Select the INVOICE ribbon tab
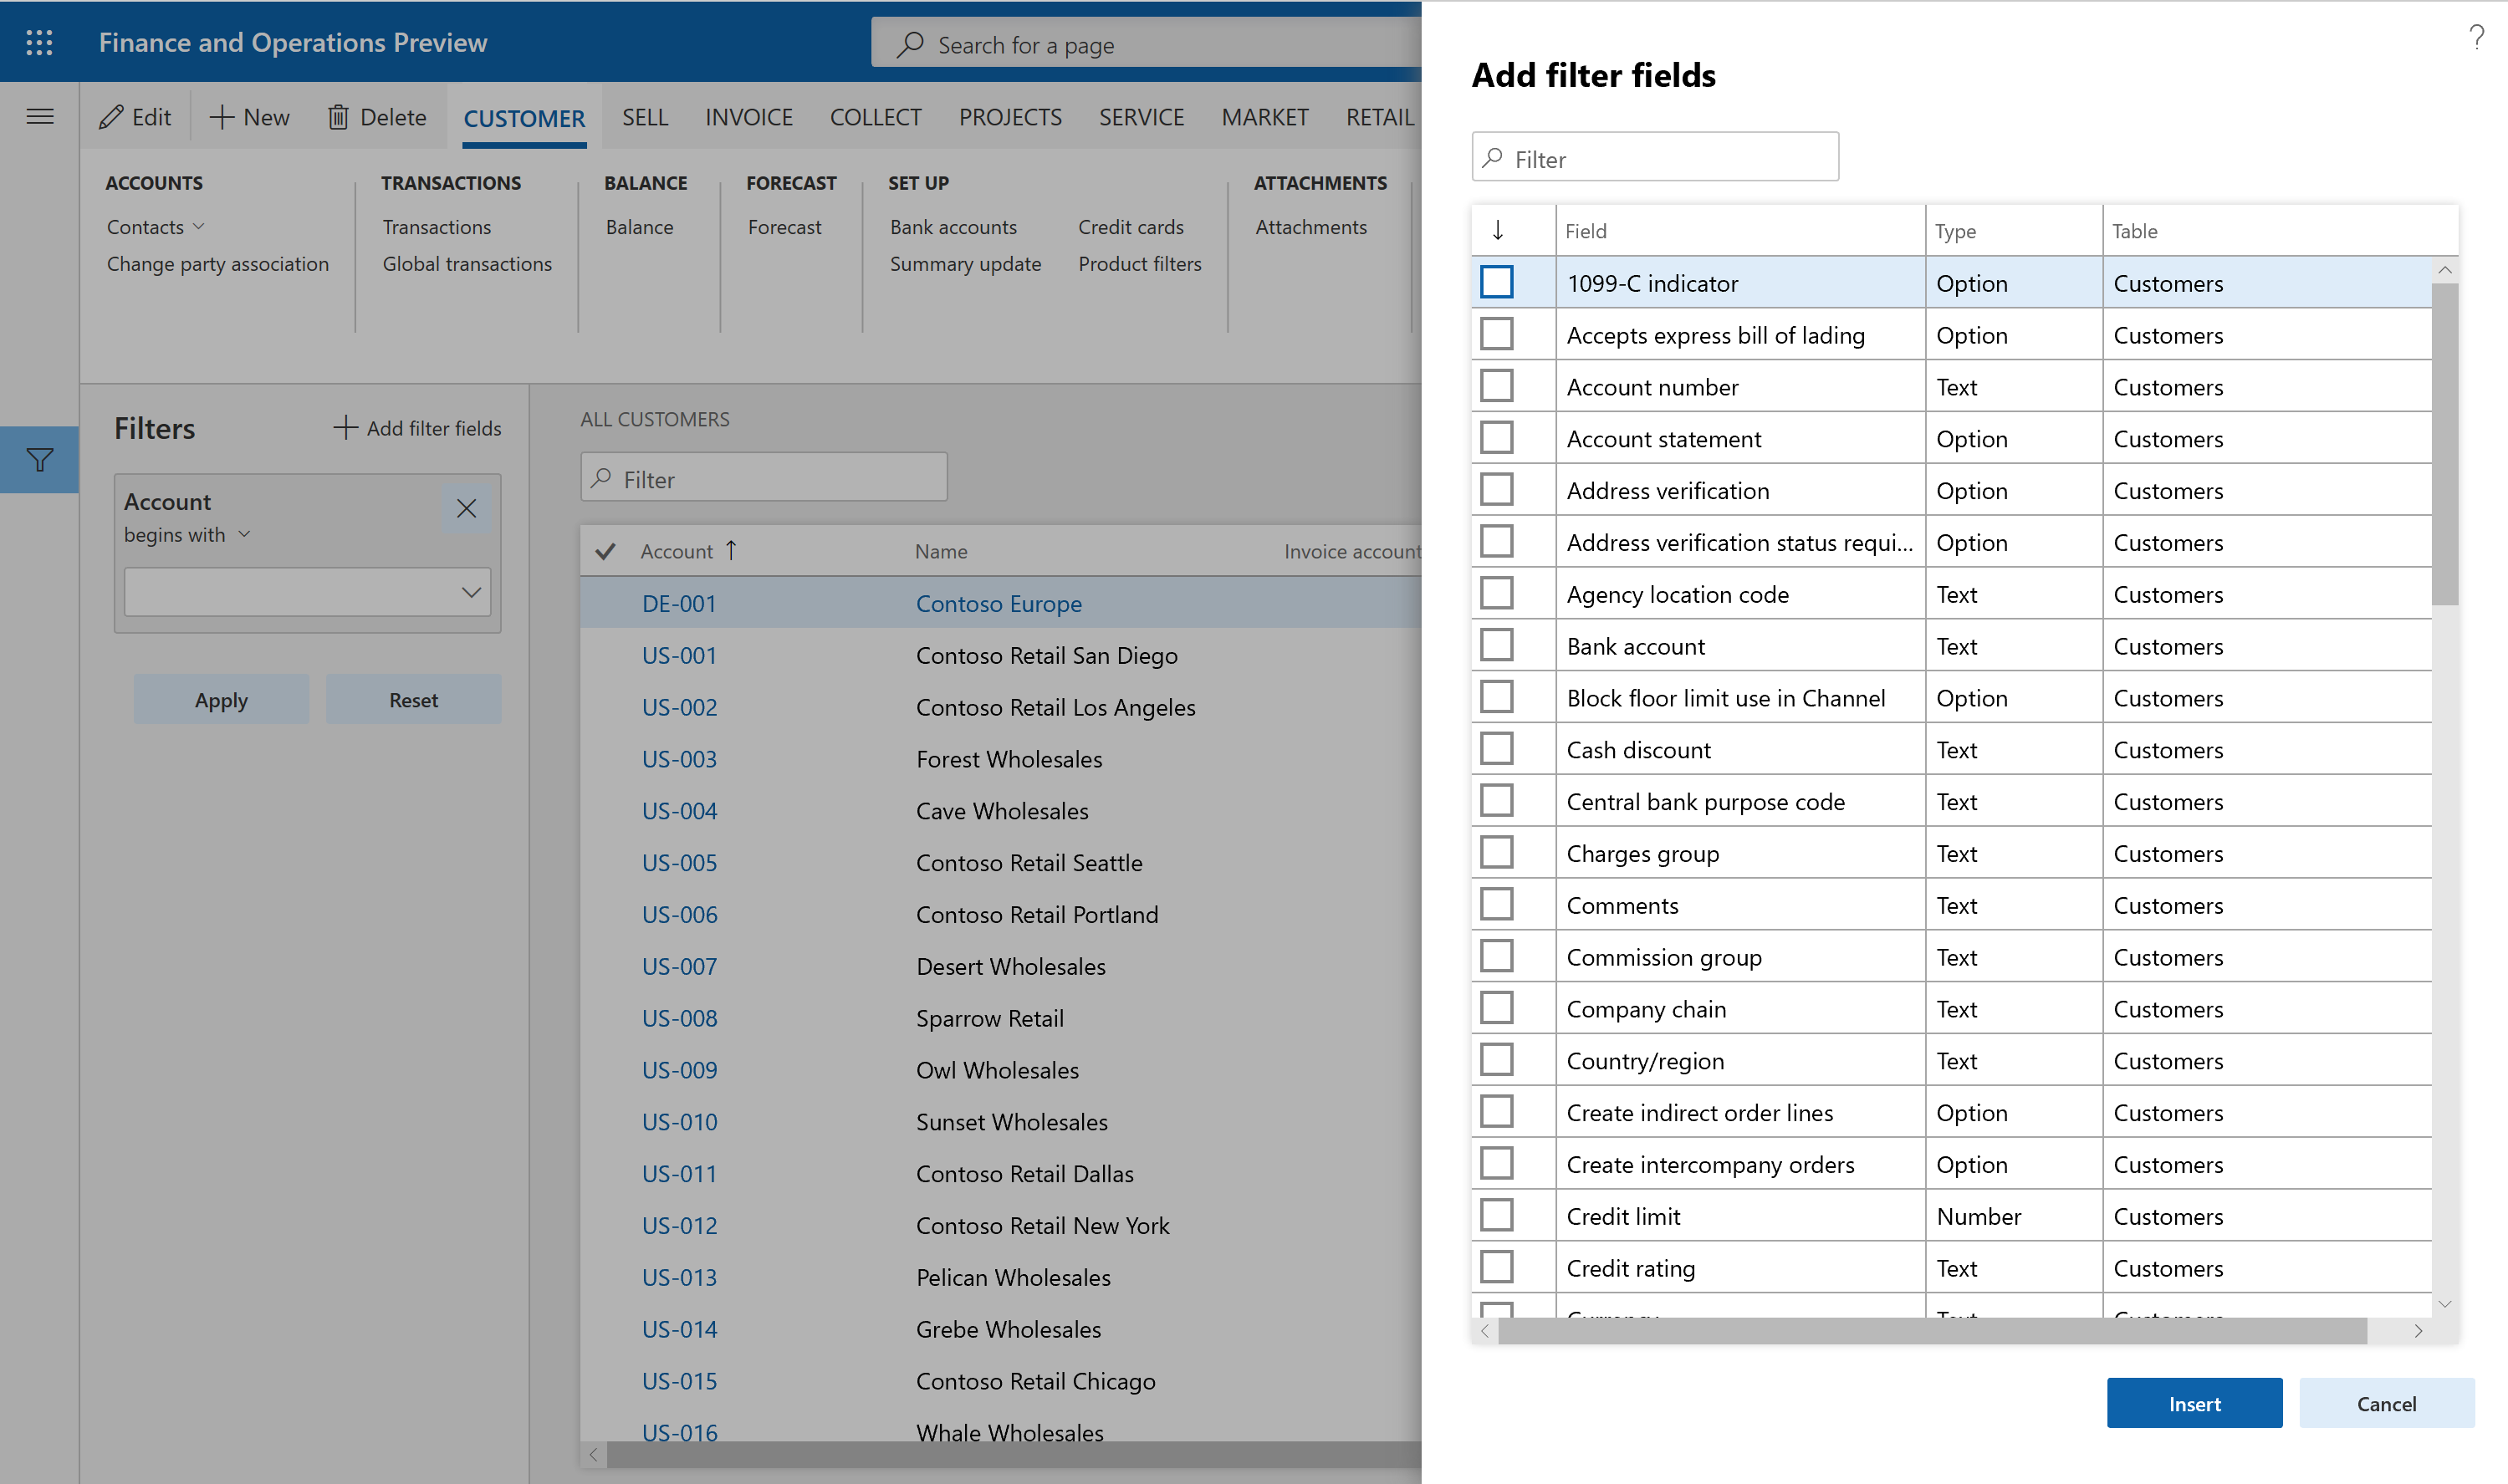The image size is (2508, 1484). [747, 115]
